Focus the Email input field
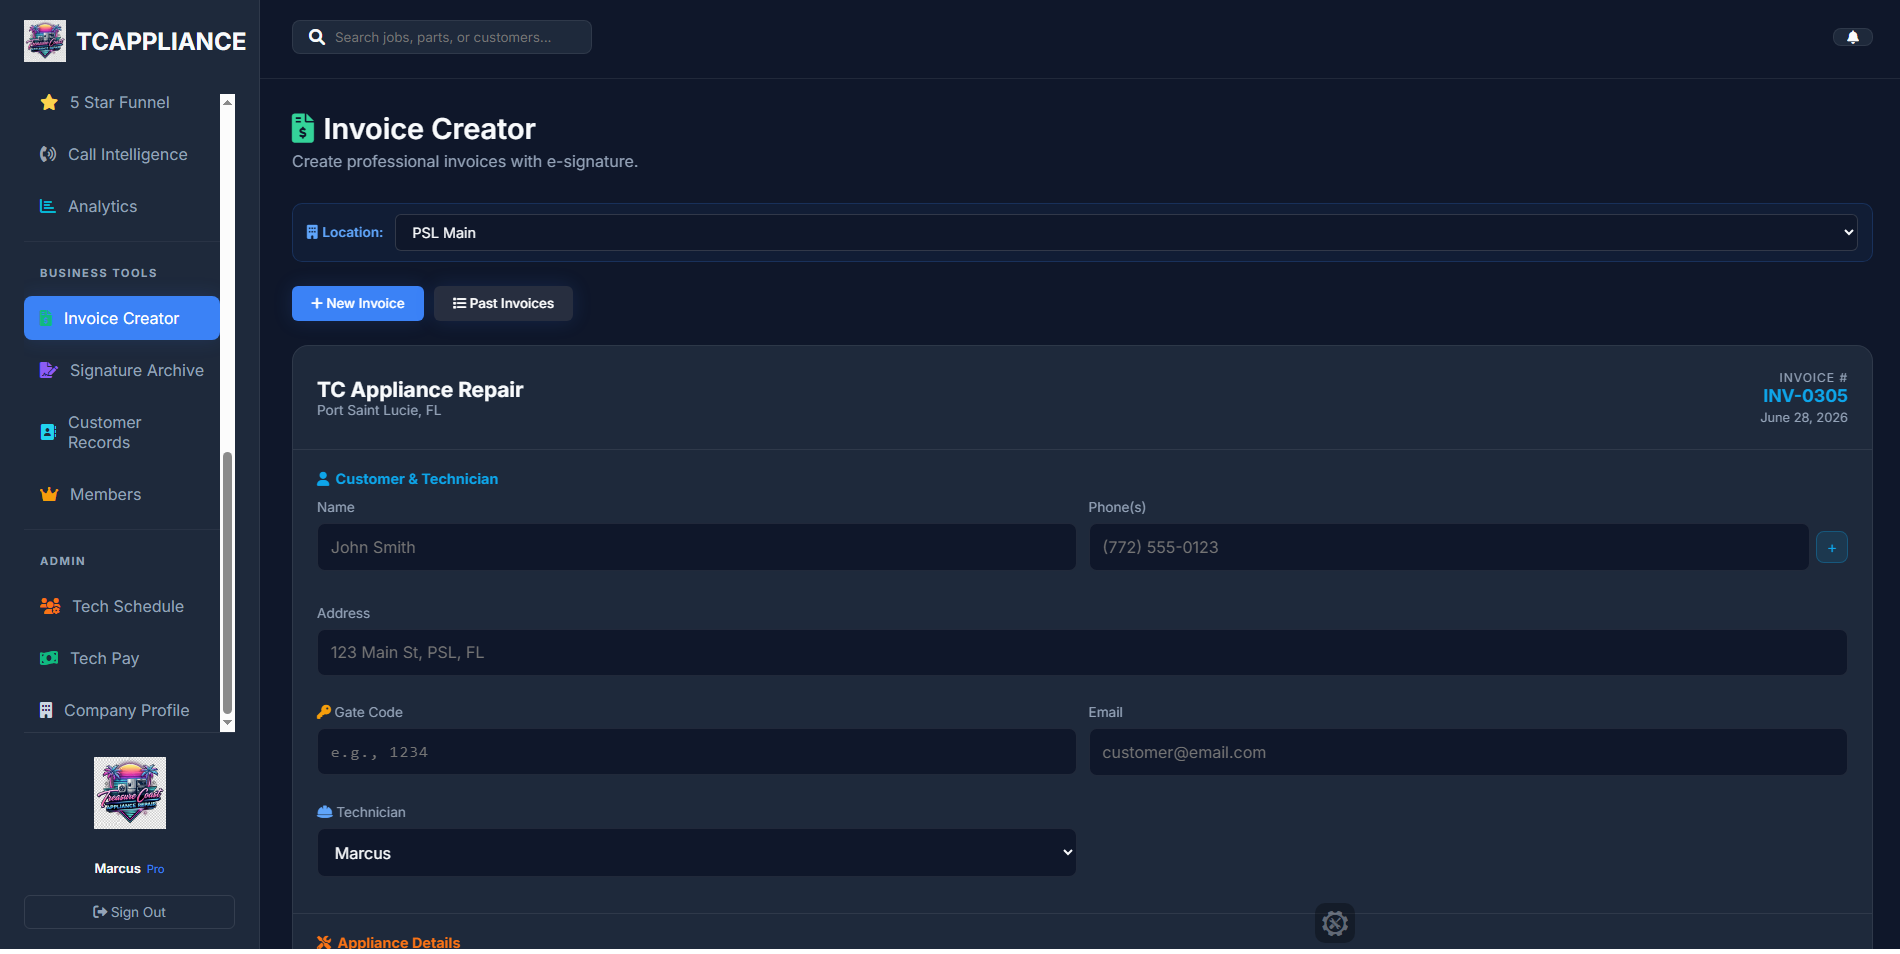This screenshot has height=954, width=1900. [x=1468, y=752]
